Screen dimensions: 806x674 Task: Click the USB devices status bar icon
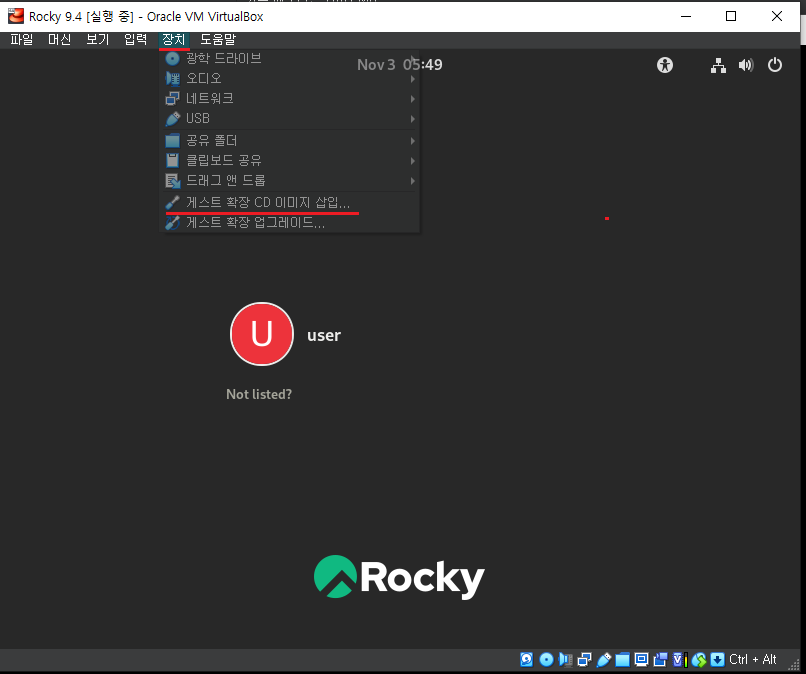coord(603,660)
